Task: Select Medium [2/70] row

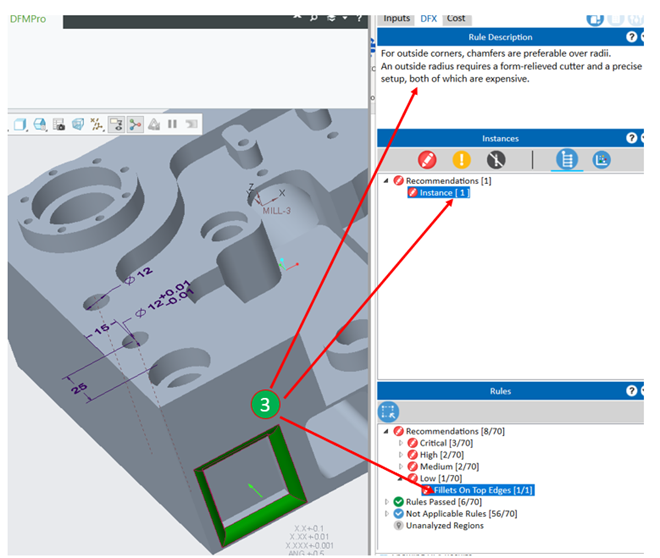Action: click(443, 466)
